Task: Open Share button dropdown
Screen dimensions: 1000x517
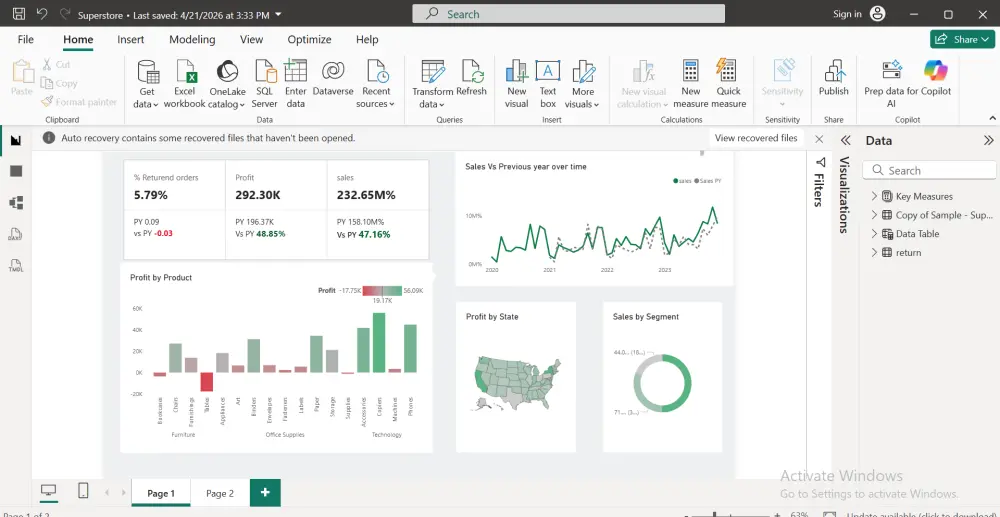Action: point(985,40)
